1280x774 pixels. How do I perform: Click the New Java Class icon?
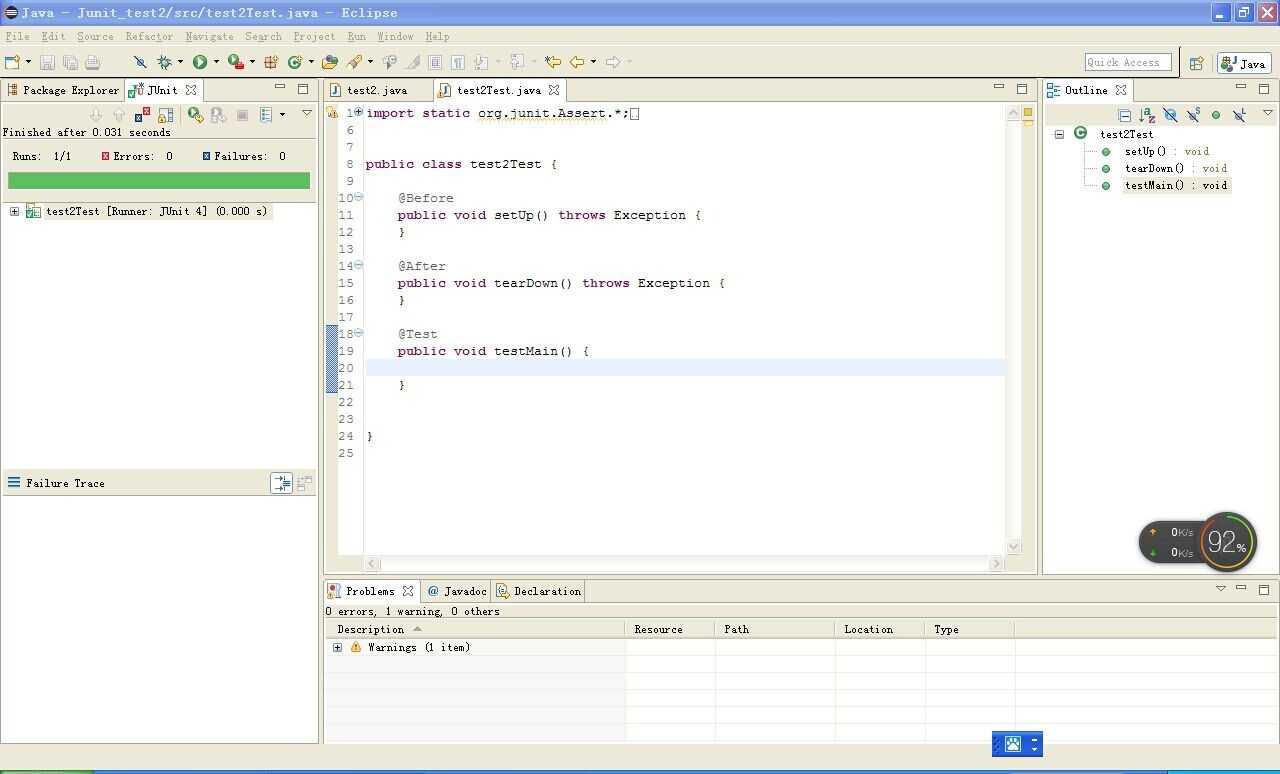click(295, 62)
